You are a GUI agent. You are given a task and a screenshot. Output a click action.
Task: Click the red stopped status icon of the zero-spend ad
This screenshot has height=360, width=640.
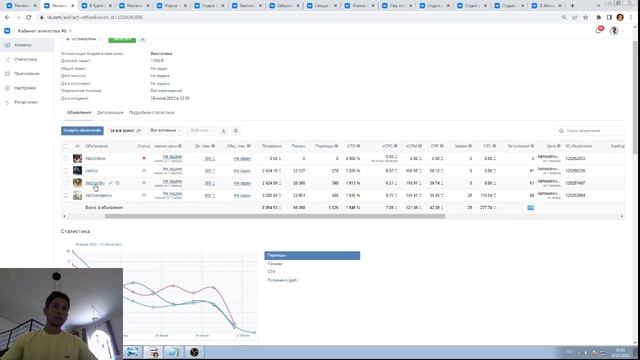[144, 158]
